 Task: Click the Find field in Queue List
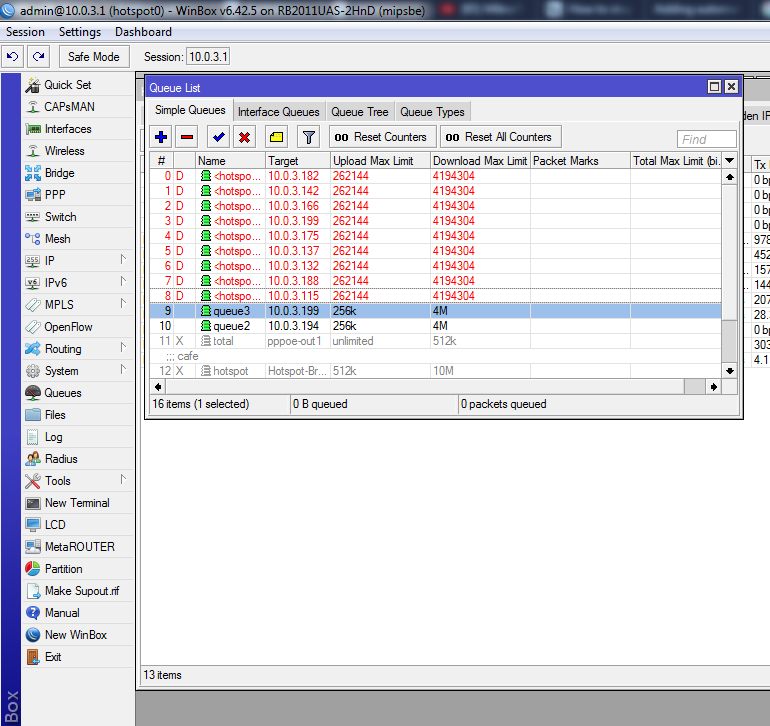point(706,140)
